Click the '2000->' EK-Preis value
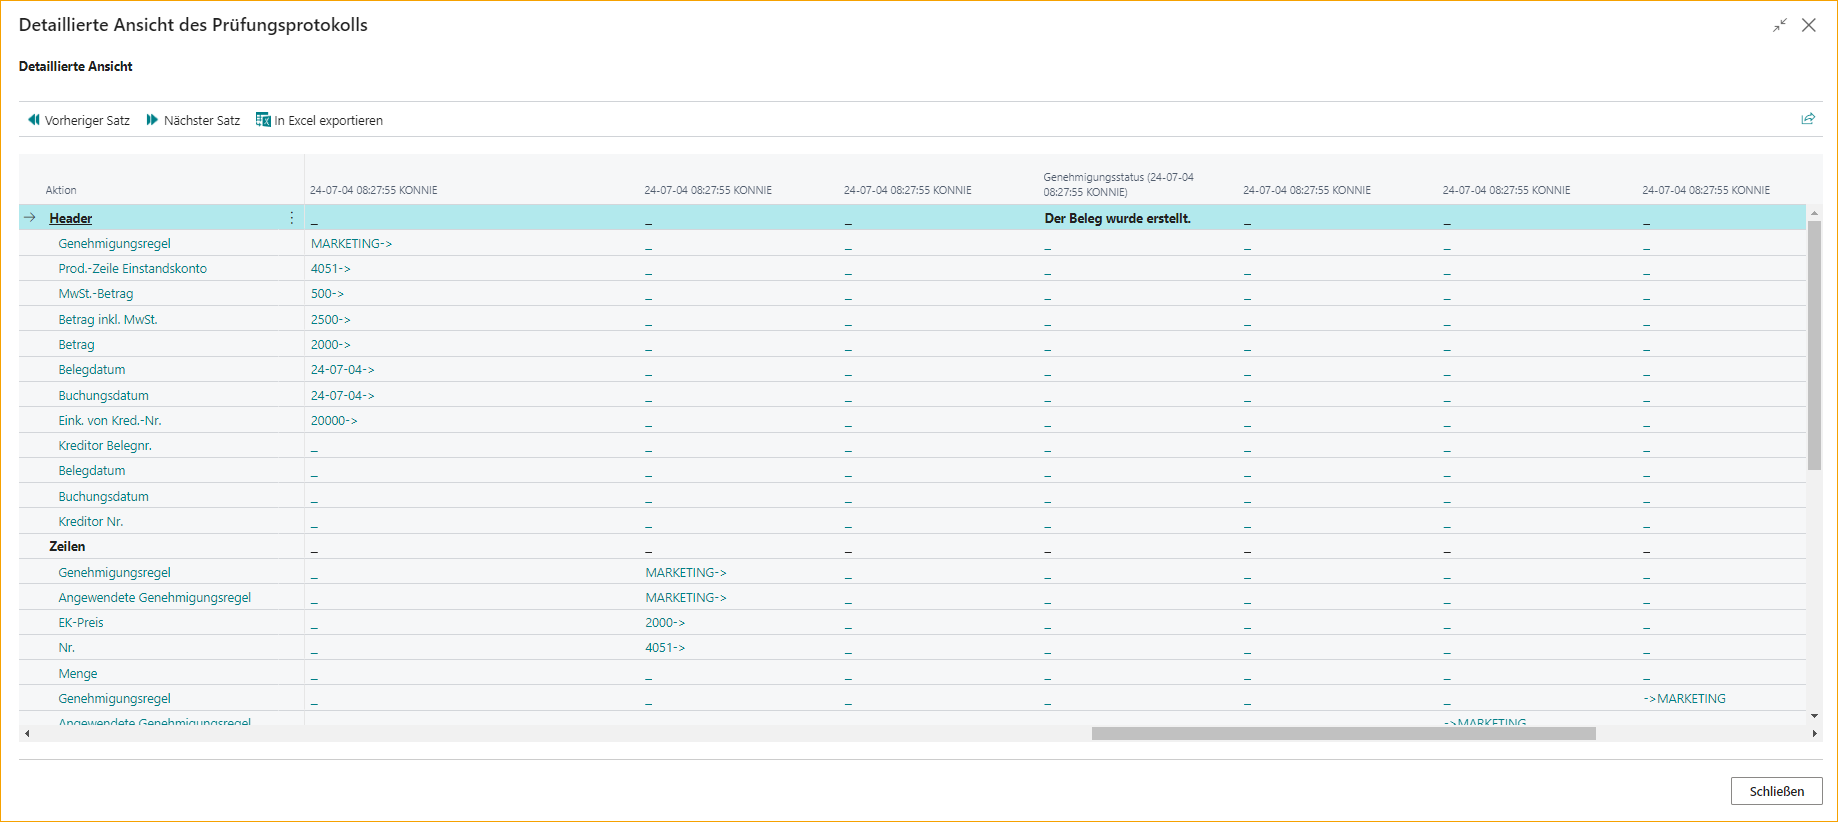The height and width of the screenshot is (822, 1838). pyautogui.click(x=665, y=622)
